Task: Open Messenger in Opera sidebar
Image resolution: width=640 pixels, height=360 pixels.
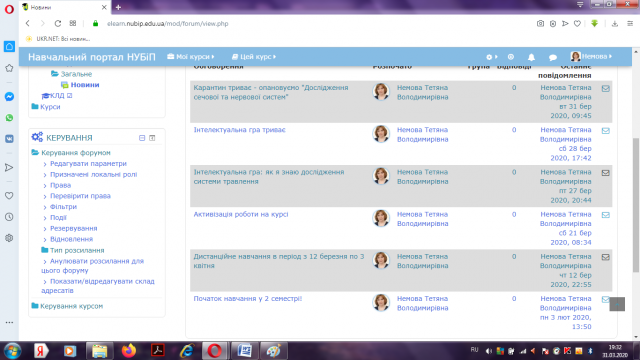Action: pyautogui.click(x=9, y=97)
